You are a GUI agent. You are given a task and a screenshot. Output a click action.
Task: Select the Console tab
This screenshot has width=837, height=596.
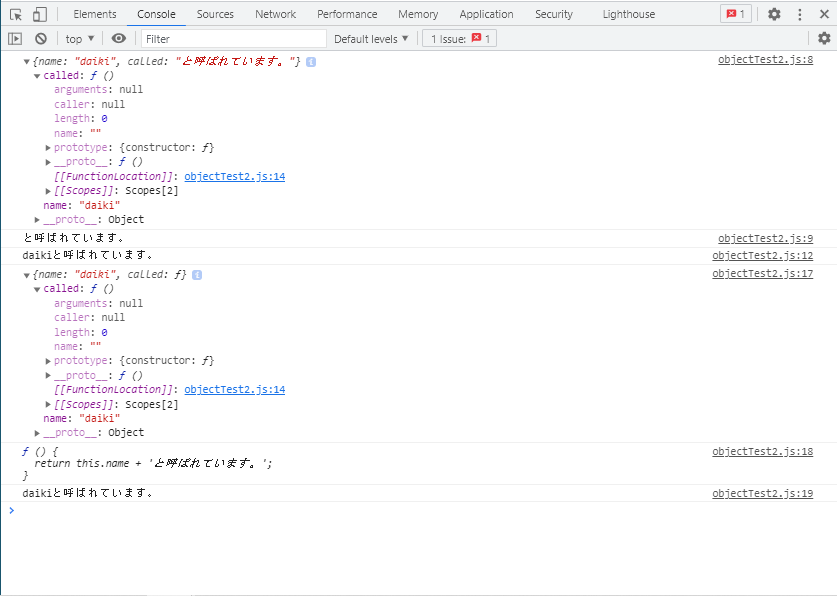(x=156, y=14)
